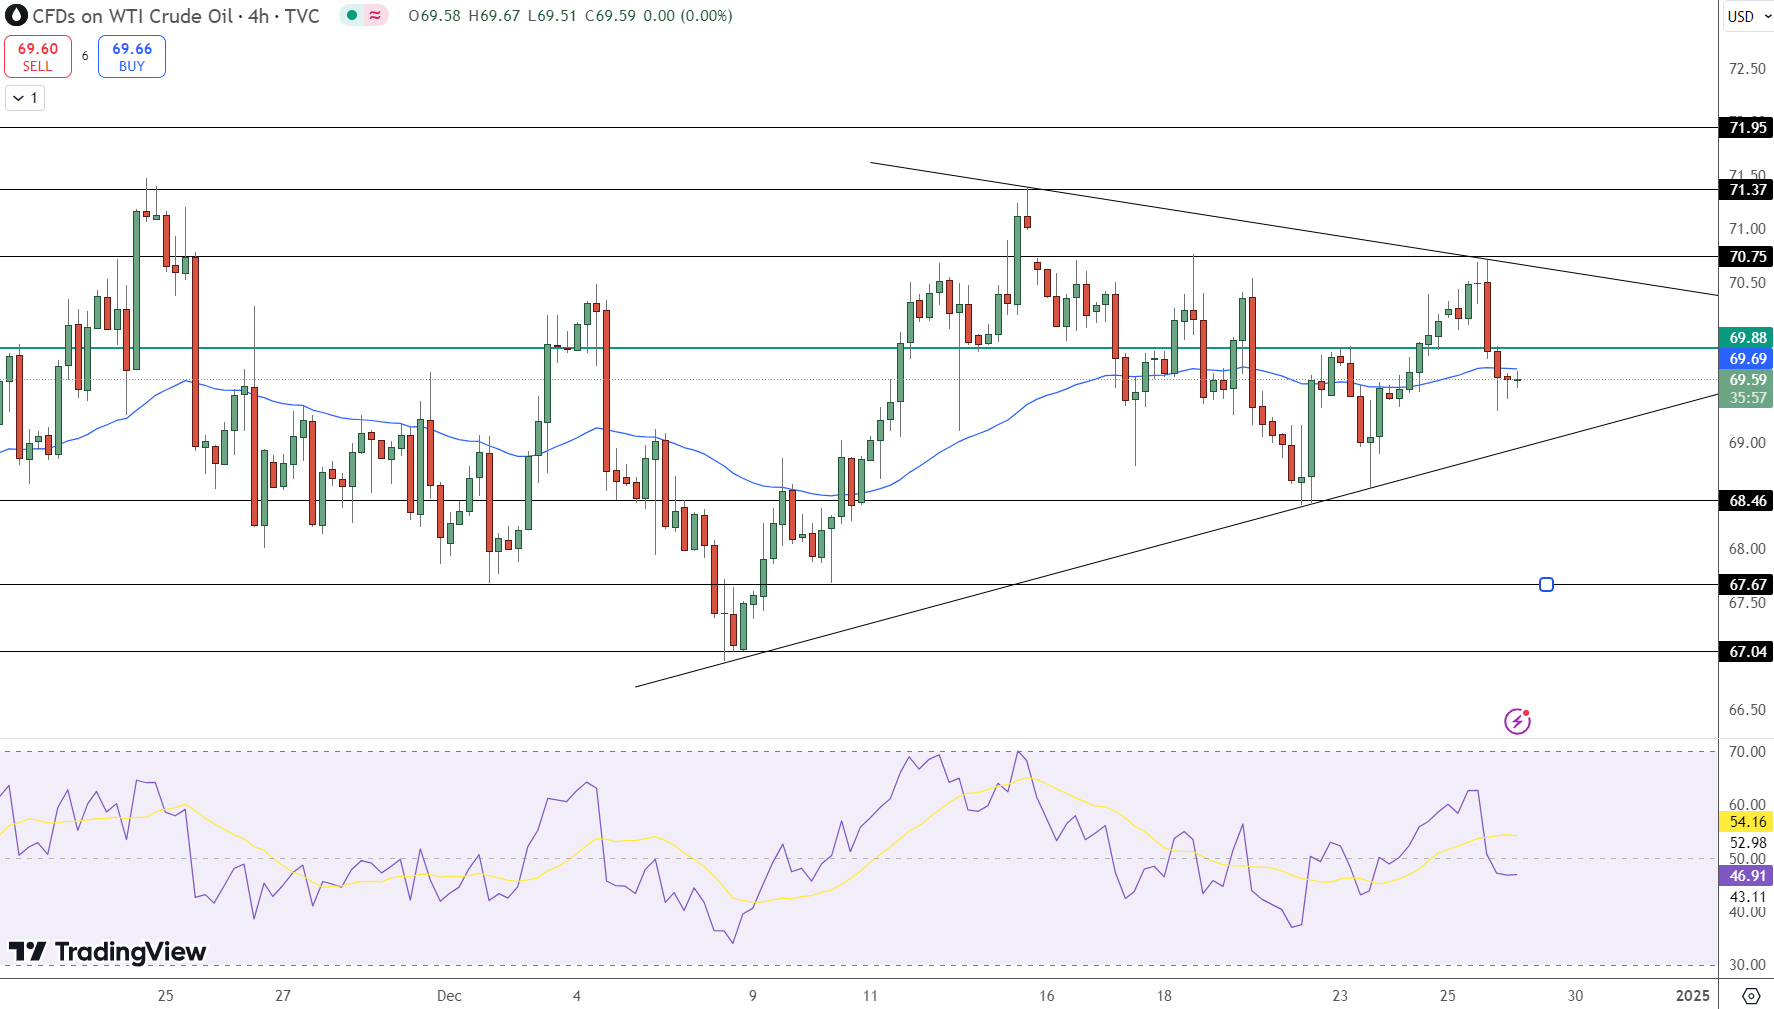Click the pink approximate-data indicator icon

click(x=375, y=16)
